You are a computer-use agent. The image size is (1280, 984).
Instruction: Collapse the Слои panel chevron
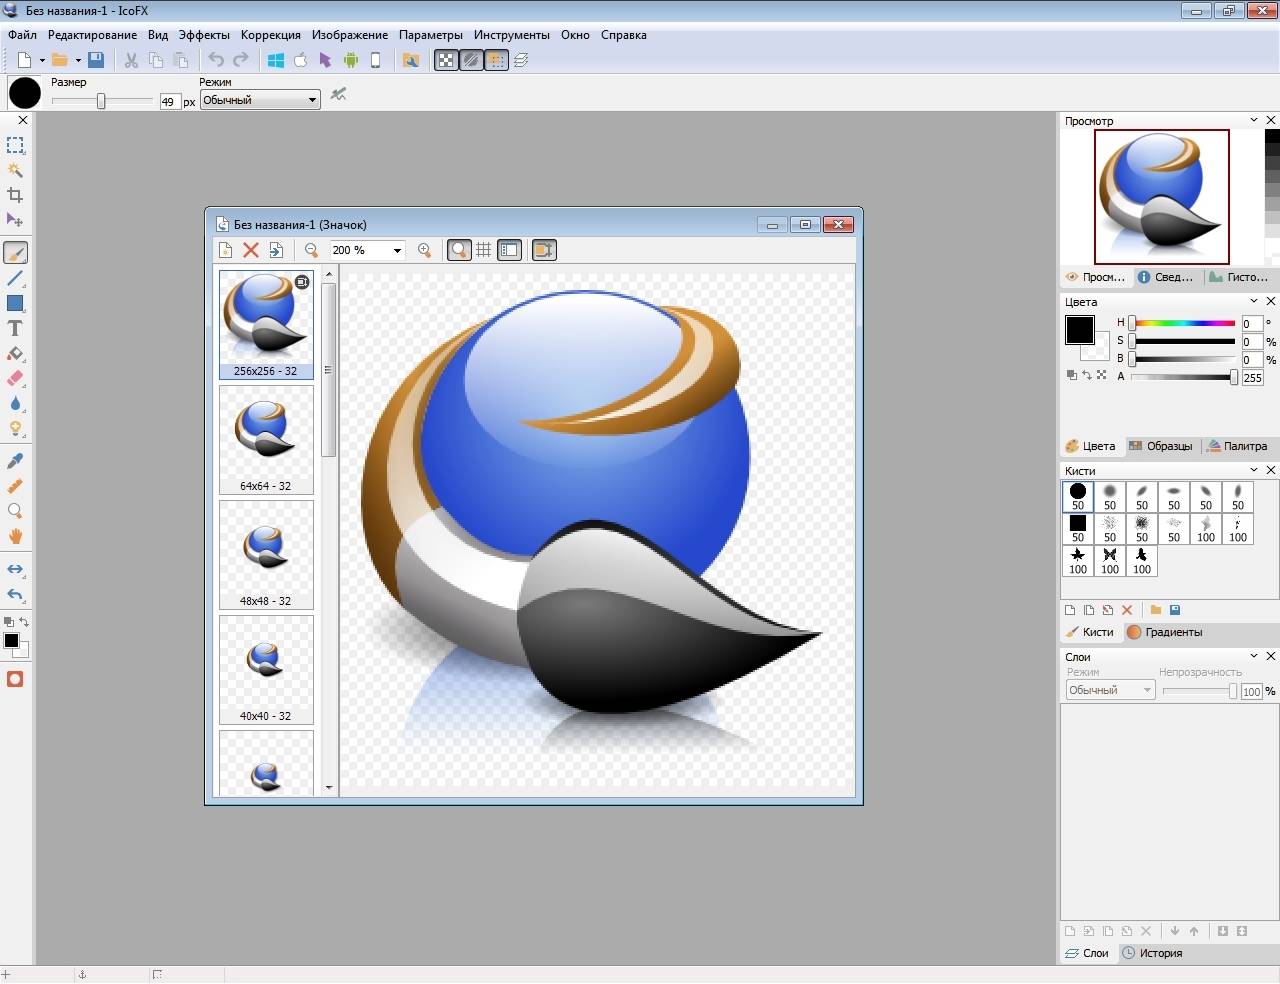click(1254, 656)
